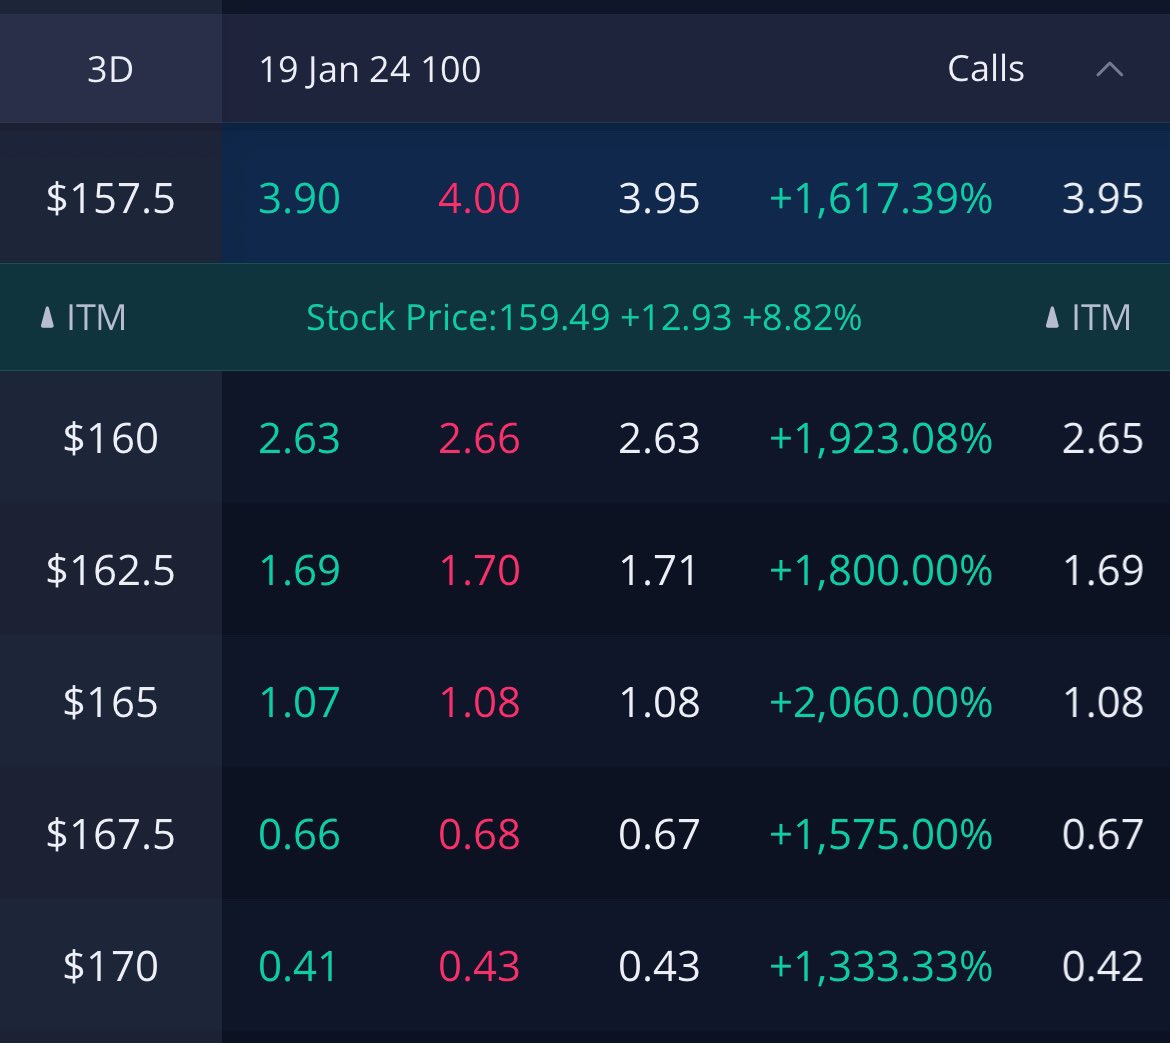Select the $157.5 strike price
Screen dimensions: 1170x1043
pos(110,198)
